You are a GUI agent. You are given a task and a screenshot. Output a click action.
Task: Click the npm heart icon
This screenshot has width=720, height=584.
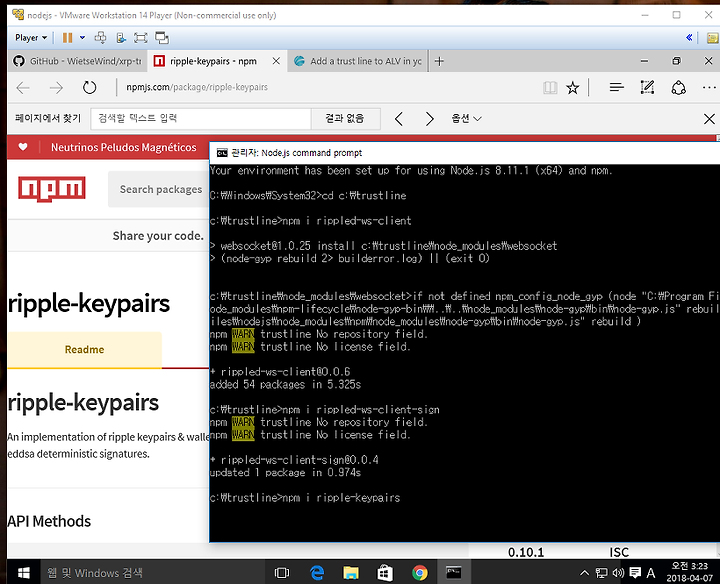22,147
